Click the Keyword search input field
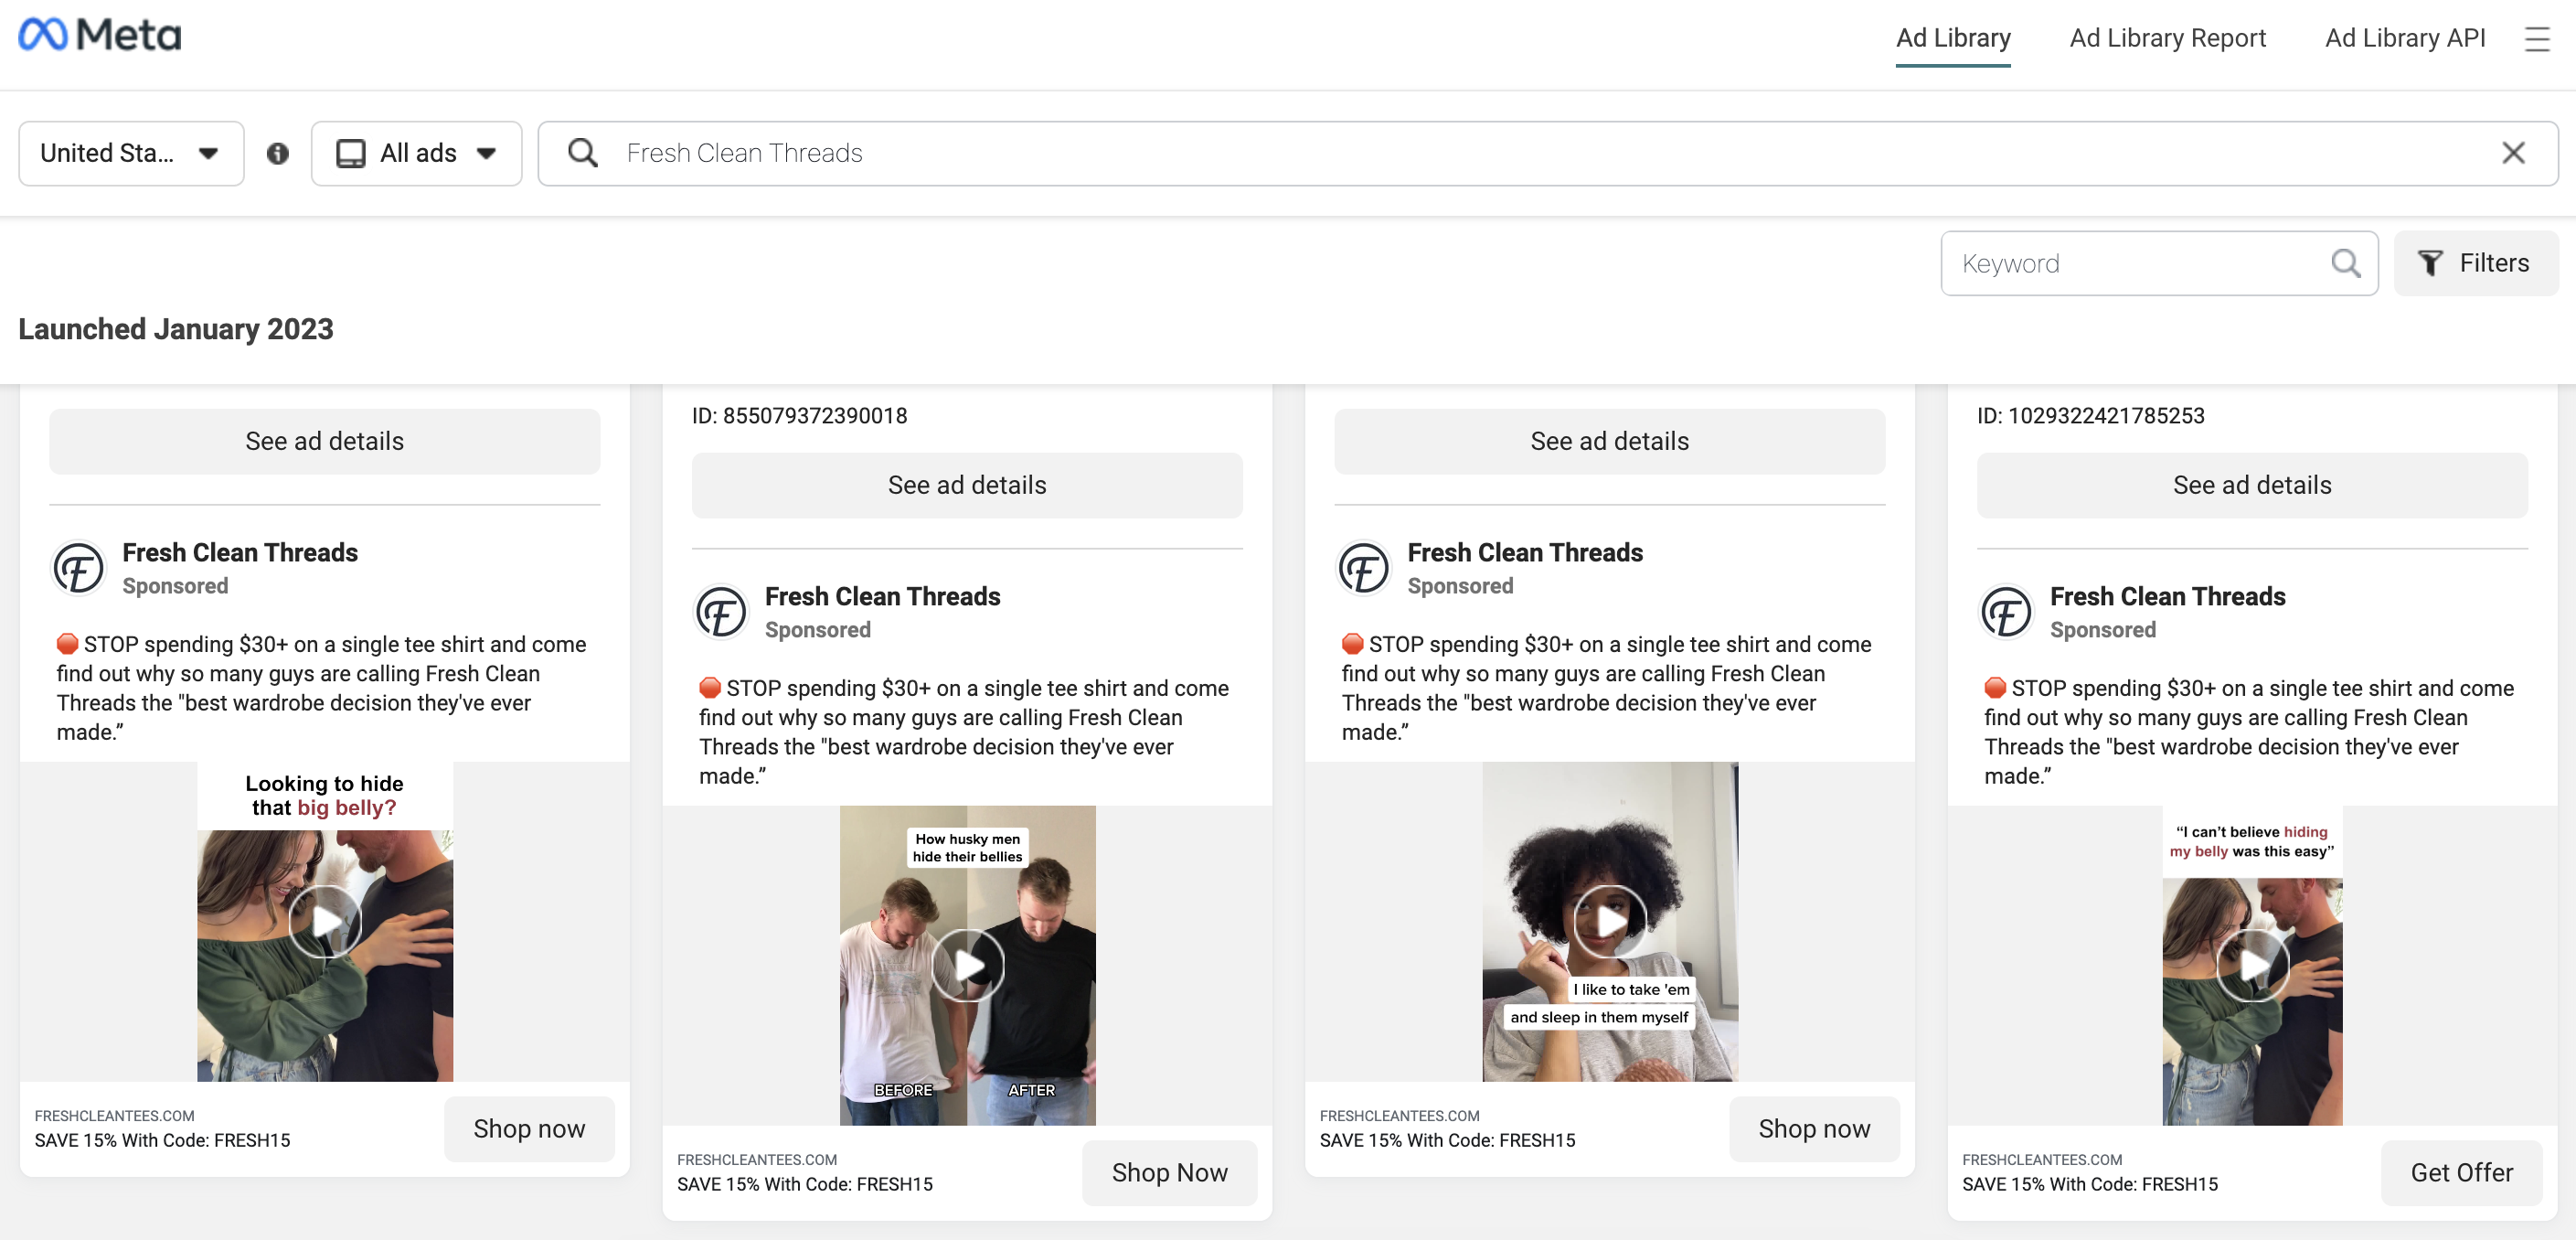This screenshot has height=1240, width=2576. pyautogui.click(x=2137, y=262)
